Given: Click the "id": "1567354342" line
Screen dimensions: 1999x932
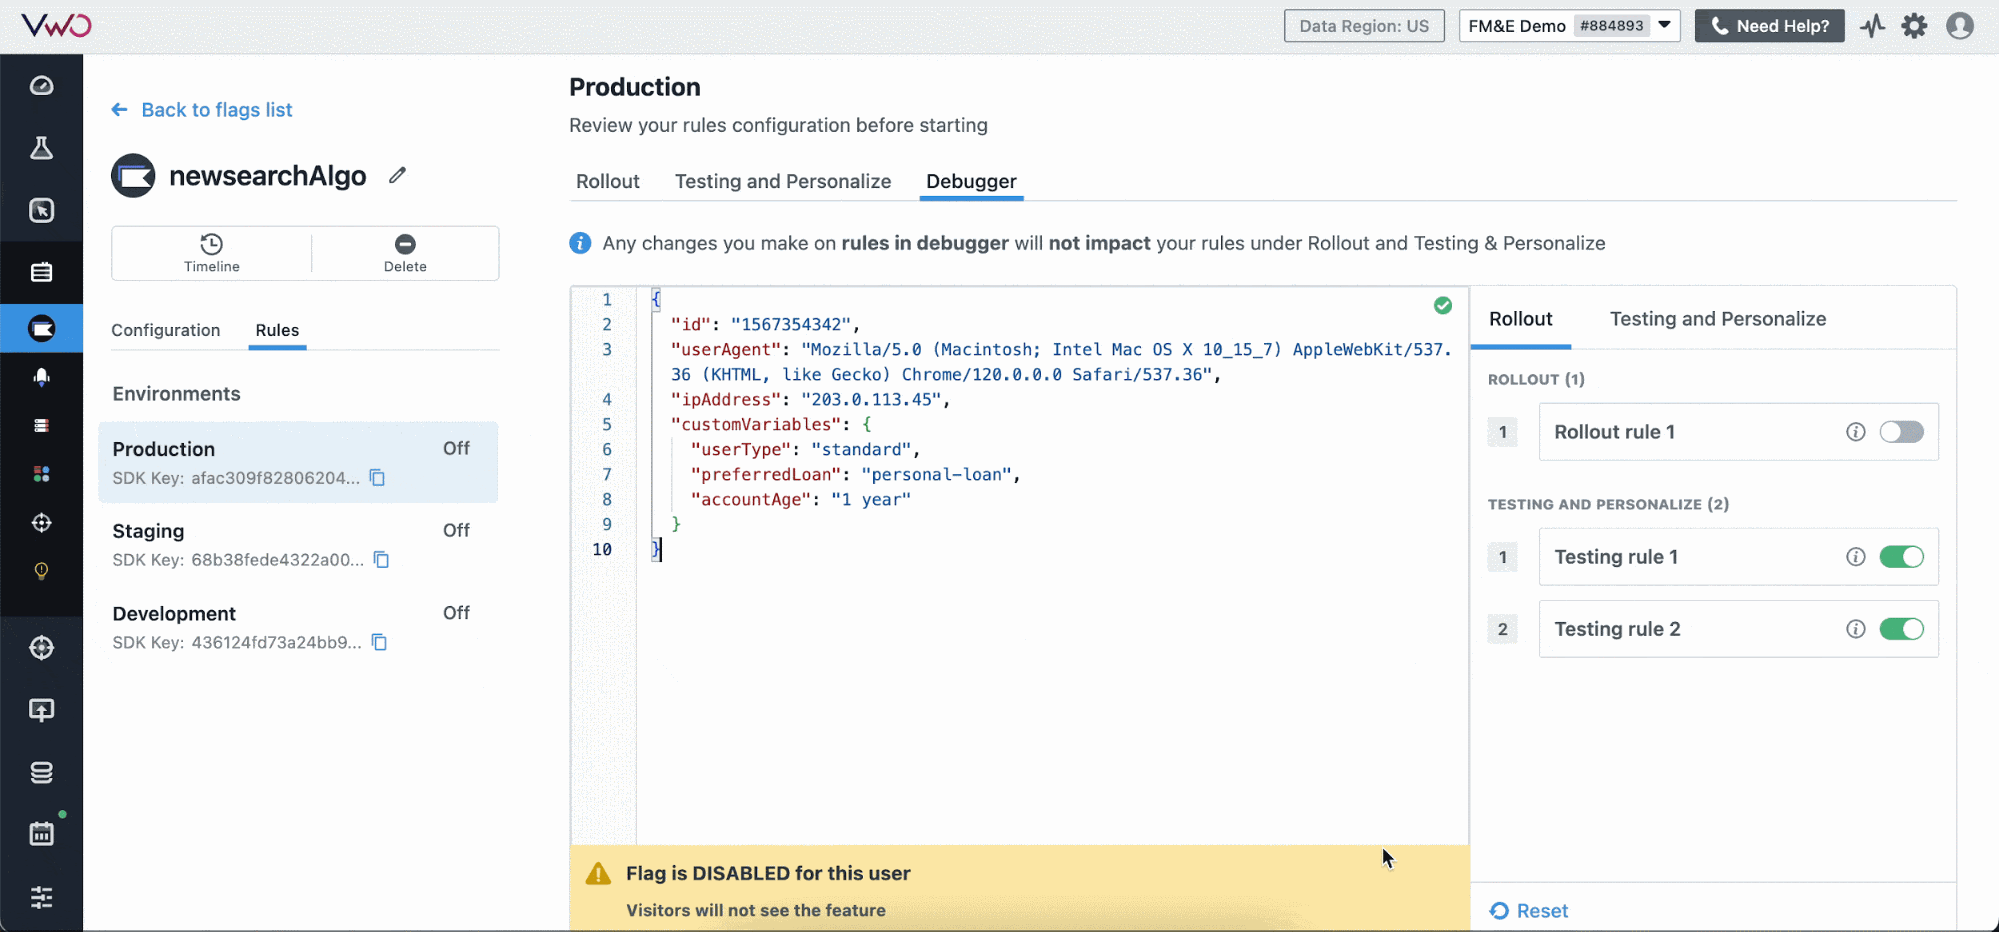Looking at the screenshot, I should 765,325.
